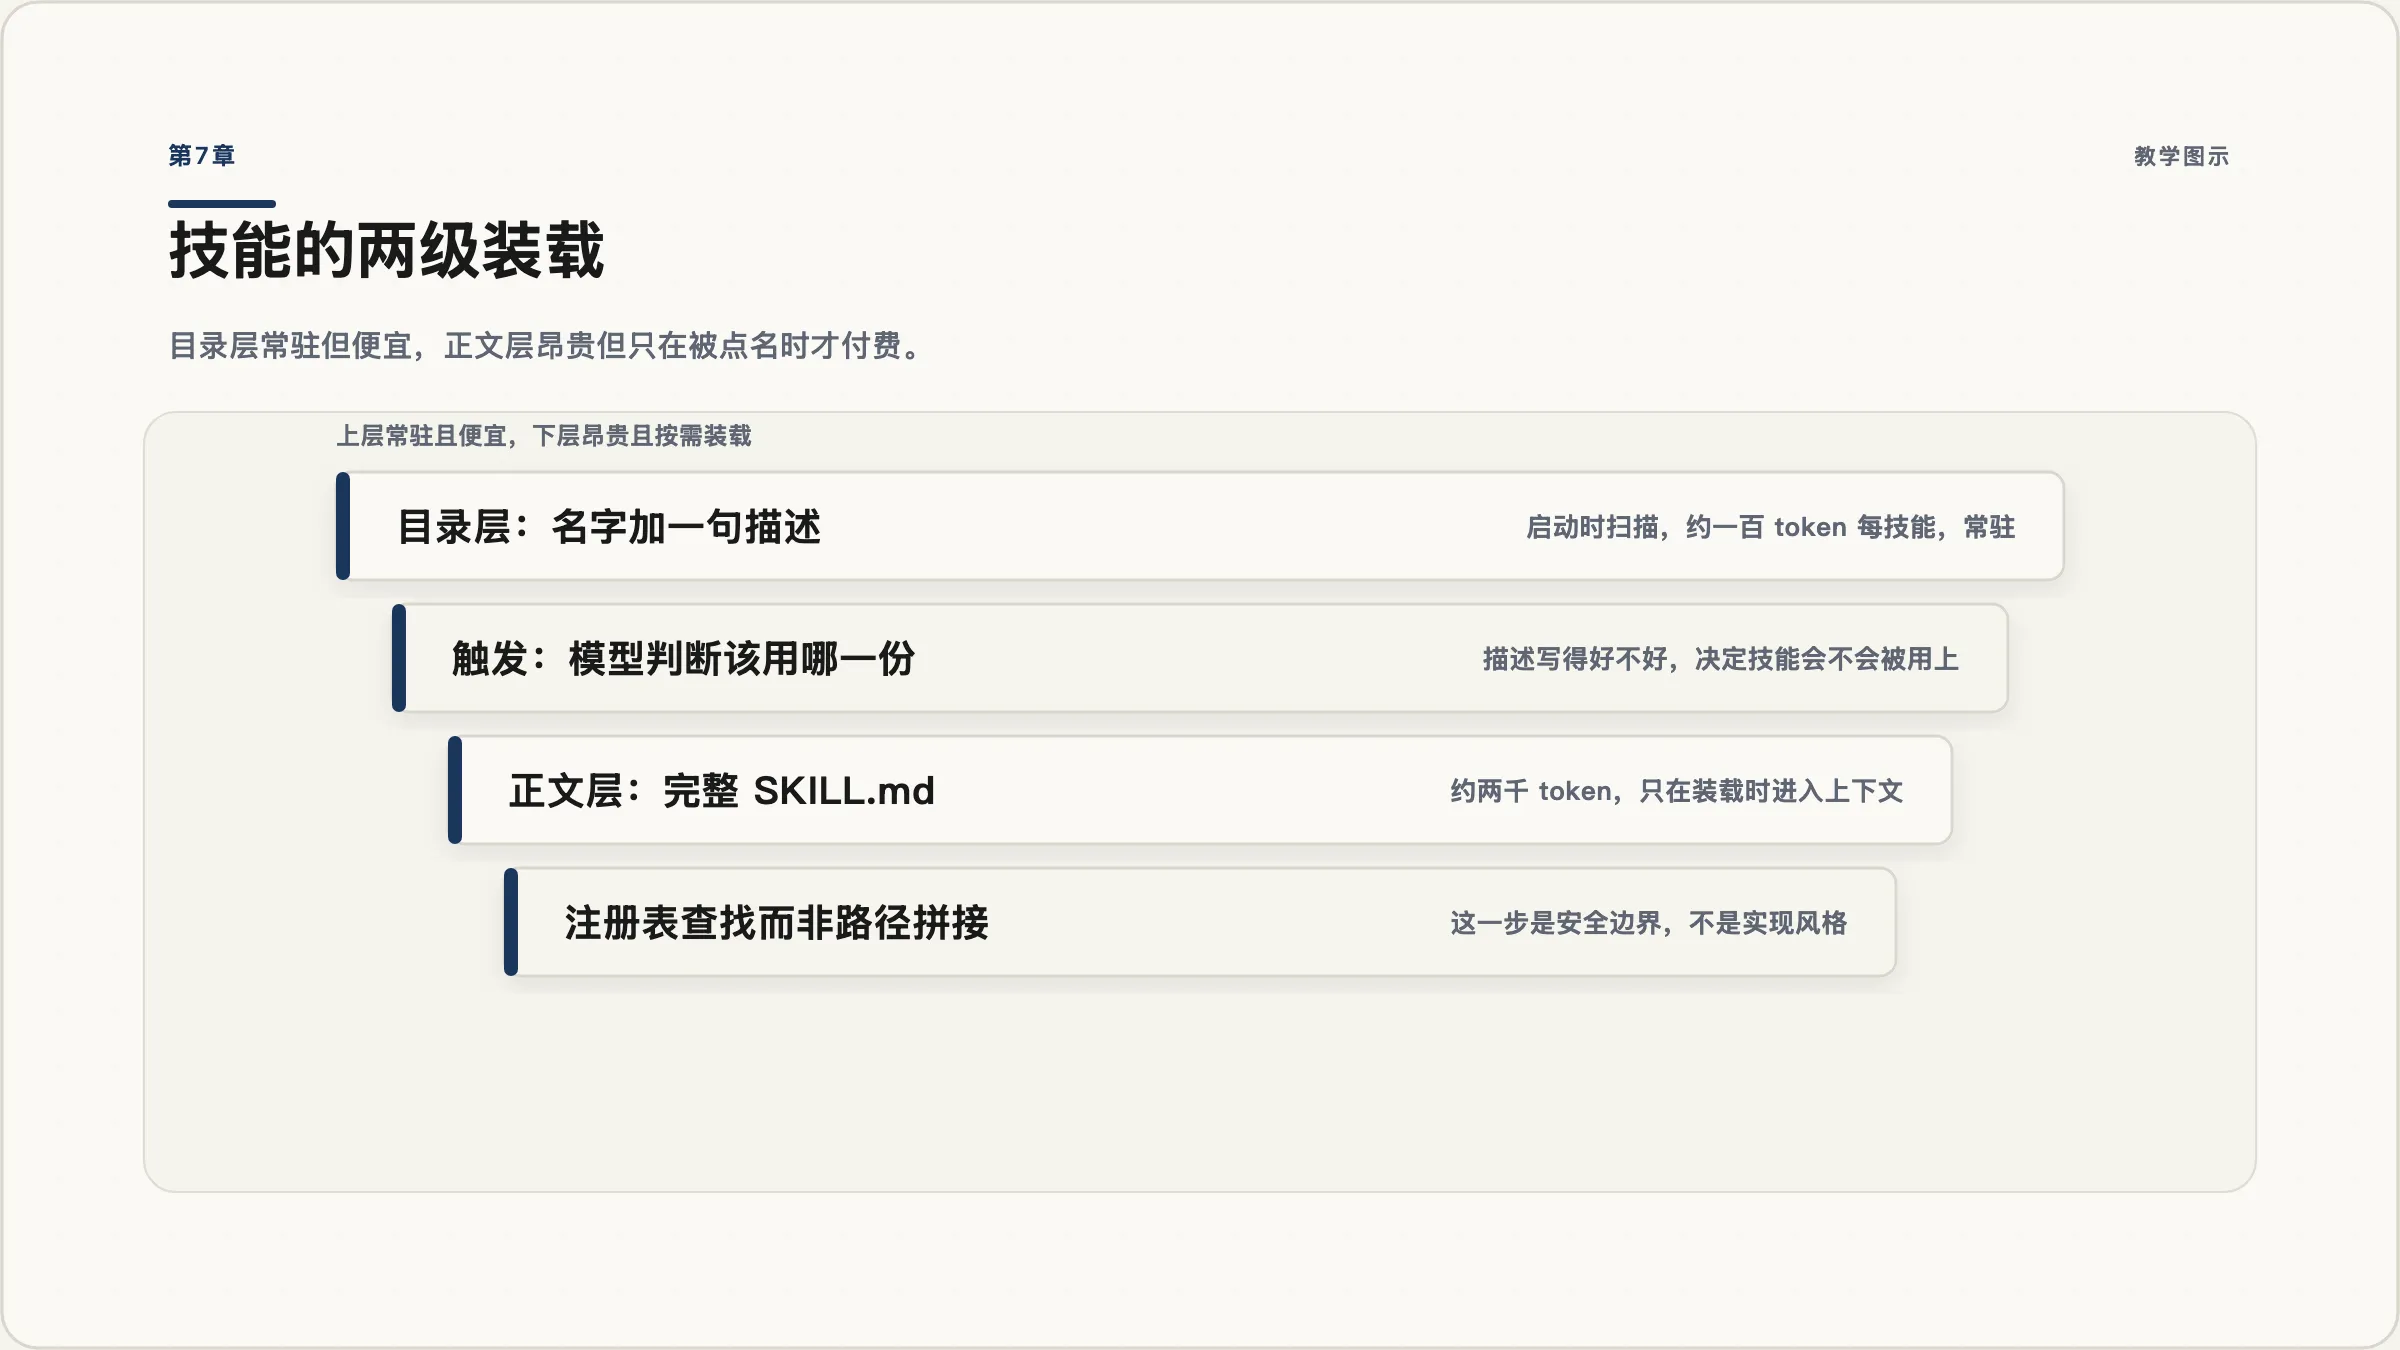Image resolution: width=2400 pixels, height=1350 pixels.
Task: Click note 这一步是安全边界，不是实现风格
Action: (1649, 923)
